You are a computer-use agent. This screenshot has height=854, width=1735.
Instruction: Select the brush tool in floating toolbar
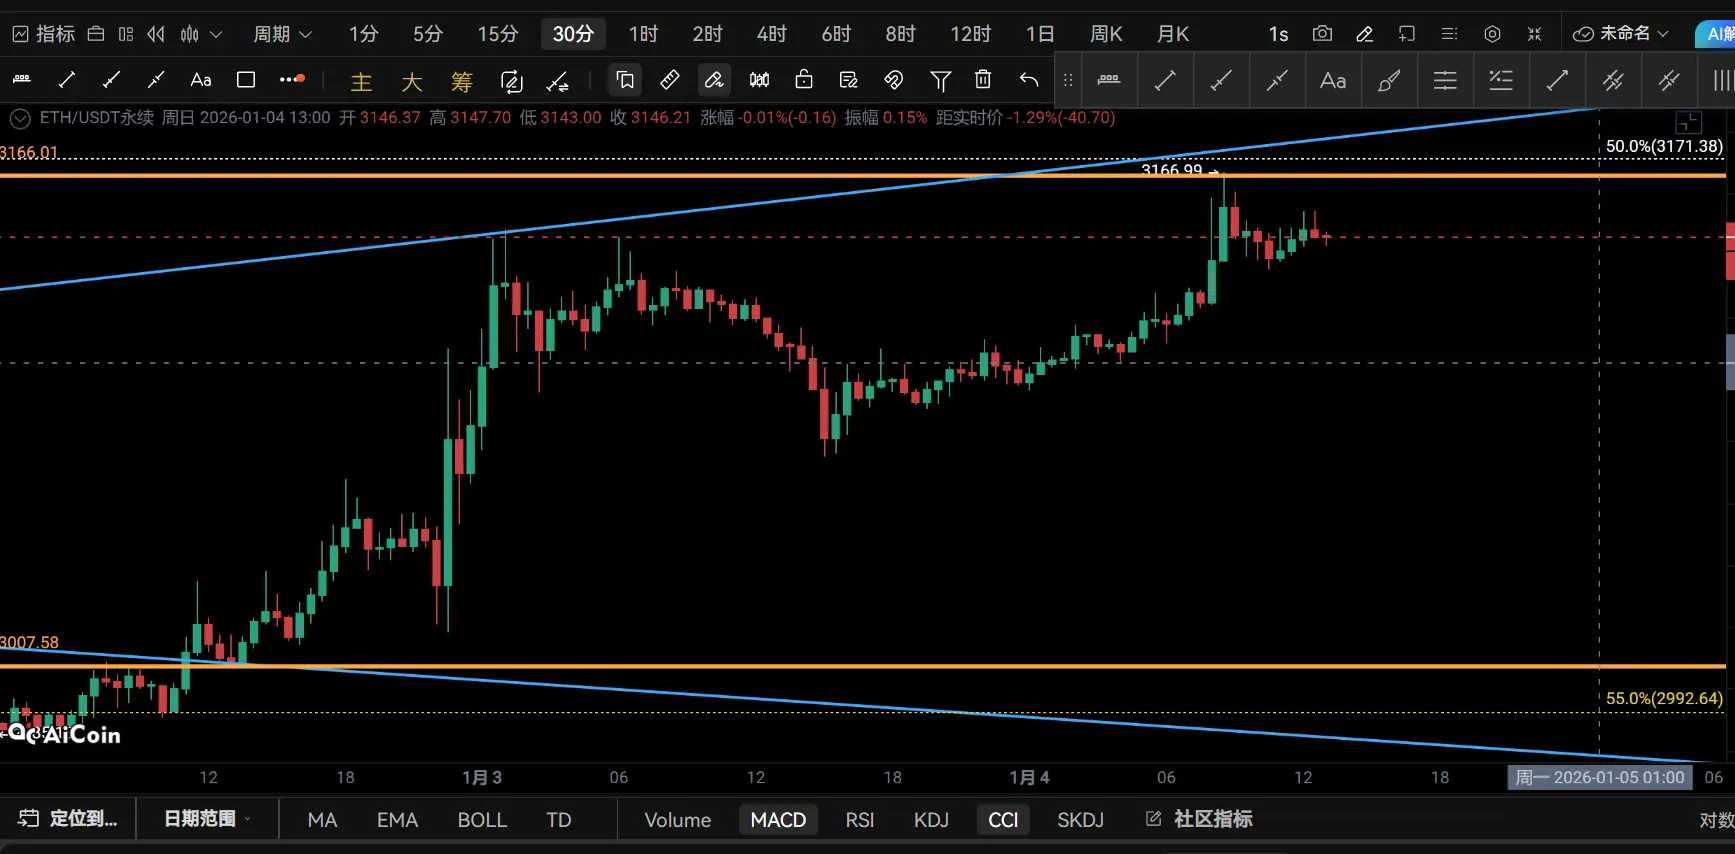[x=1389, y=81]
